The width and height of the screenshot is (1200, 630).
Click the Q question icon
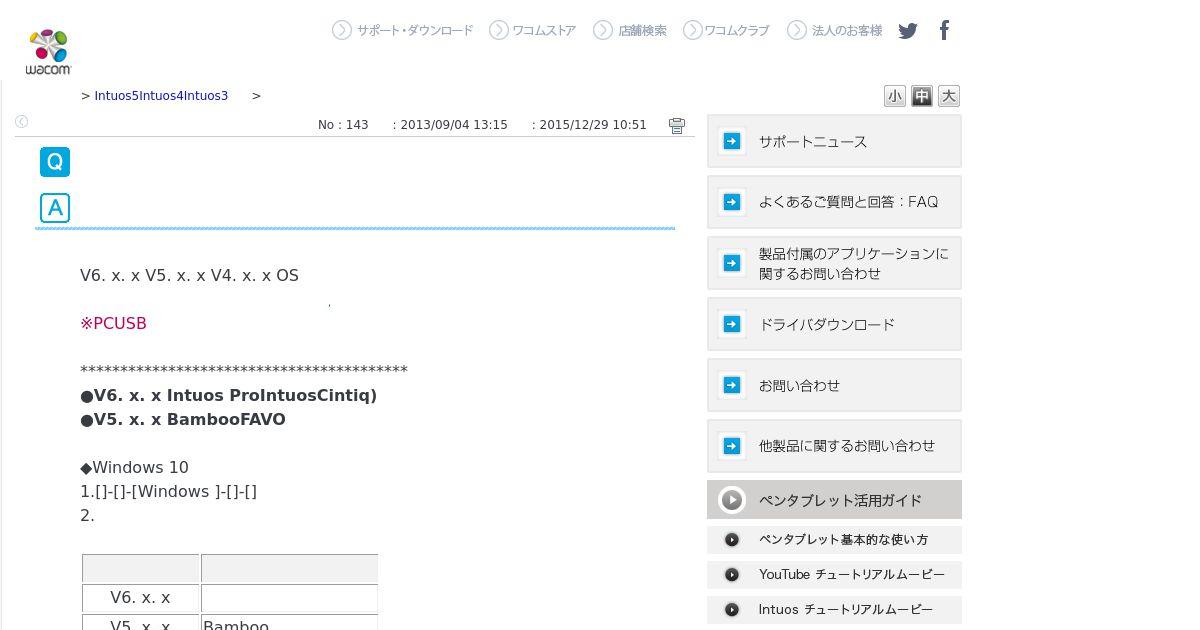pos(55,162)
